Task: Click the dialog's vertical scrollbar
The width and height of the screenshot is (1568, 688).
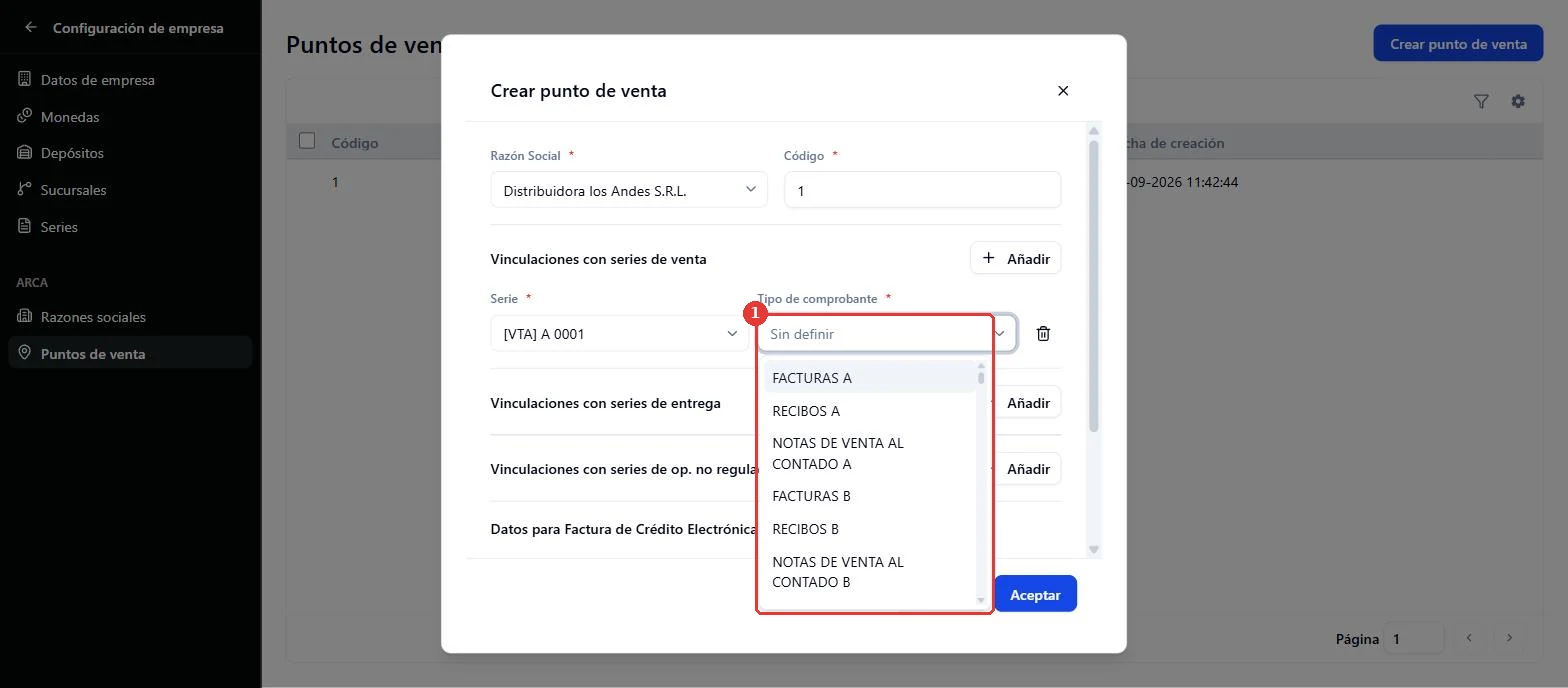Action: (x=1094, y=287)
